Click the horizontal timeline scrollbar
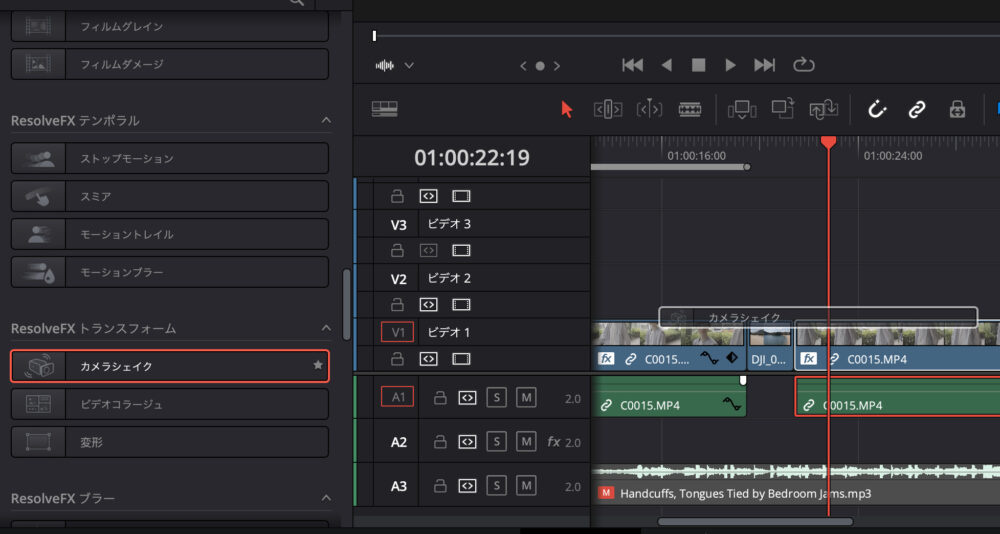This screenshot has width=1000, height=534. coord(755,521)
